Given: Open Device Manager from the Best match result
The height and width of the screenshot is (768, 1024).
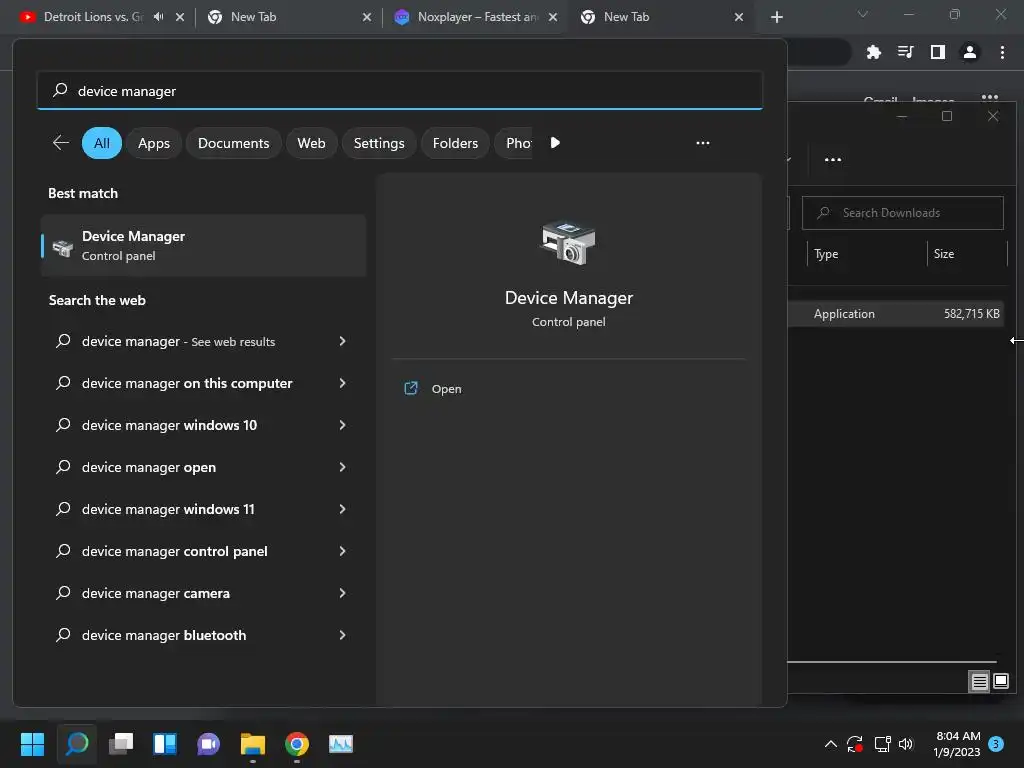Looking at the screenshot, I should tap(203, 246).
